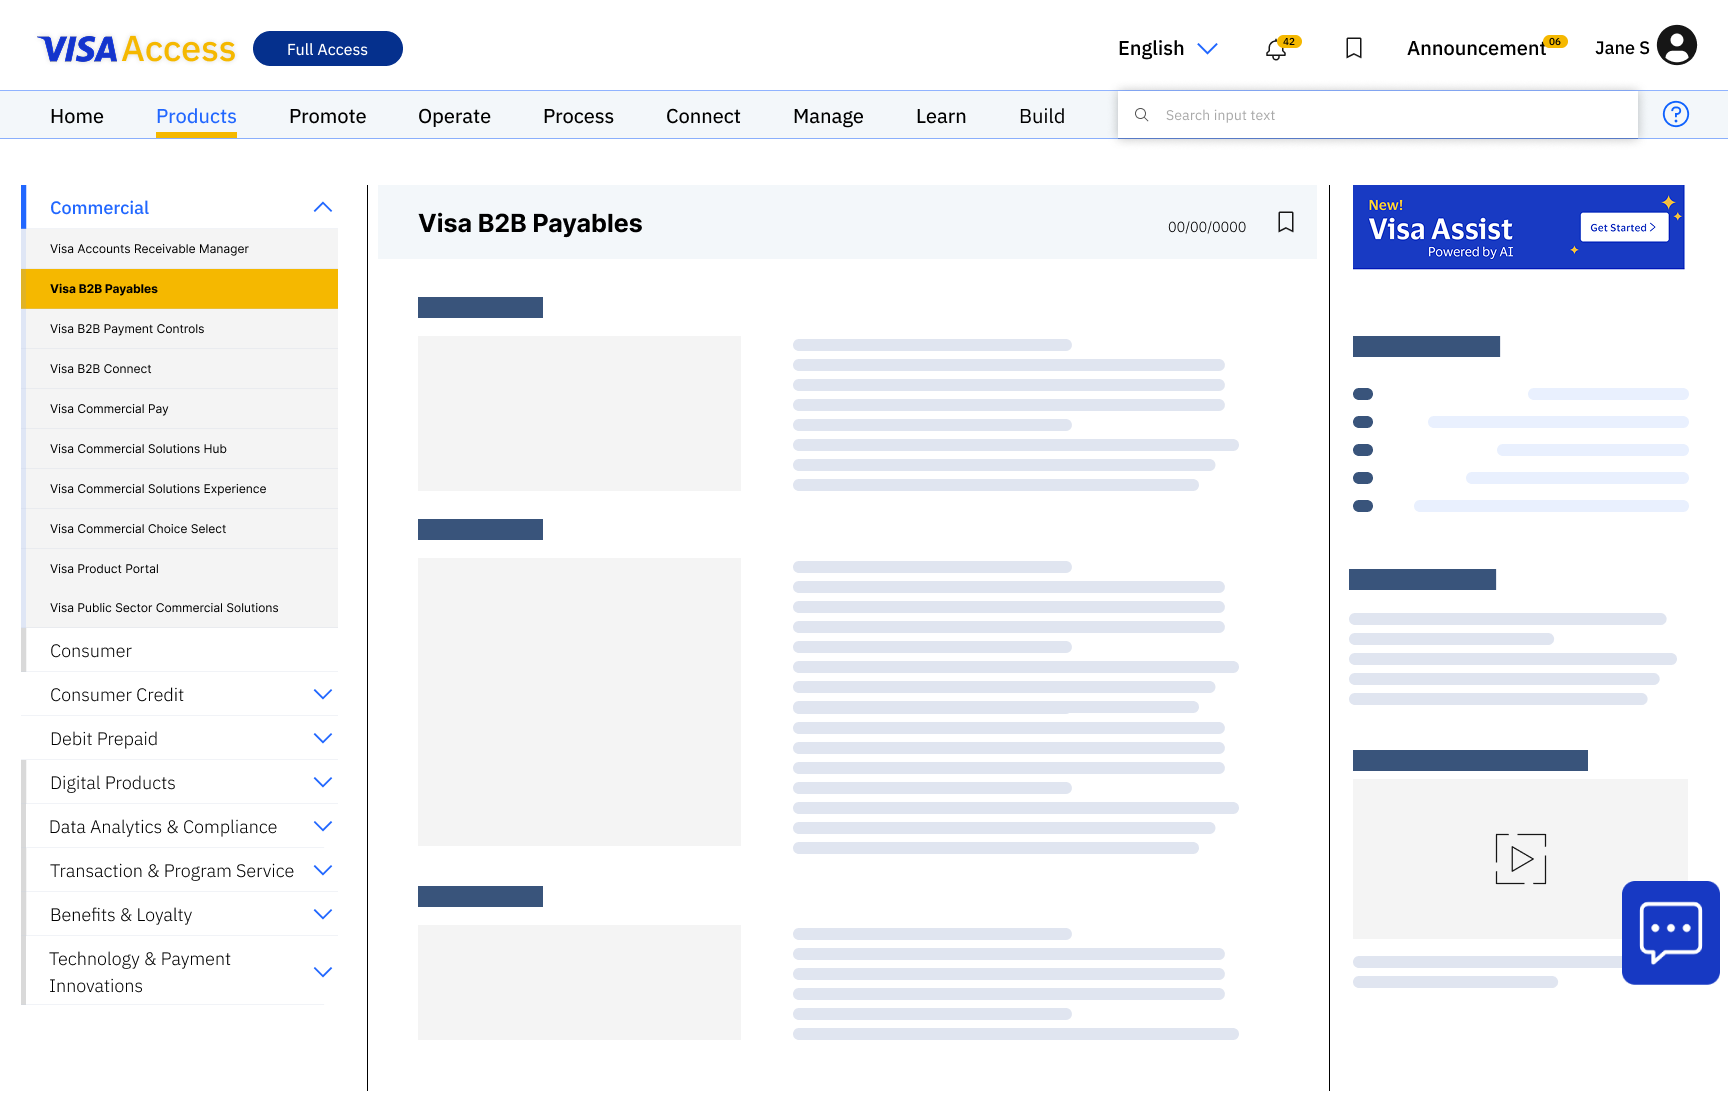Open saved bookmarks in the header
Screen dimensions: 1728x1117
[x=1354, y=48]
